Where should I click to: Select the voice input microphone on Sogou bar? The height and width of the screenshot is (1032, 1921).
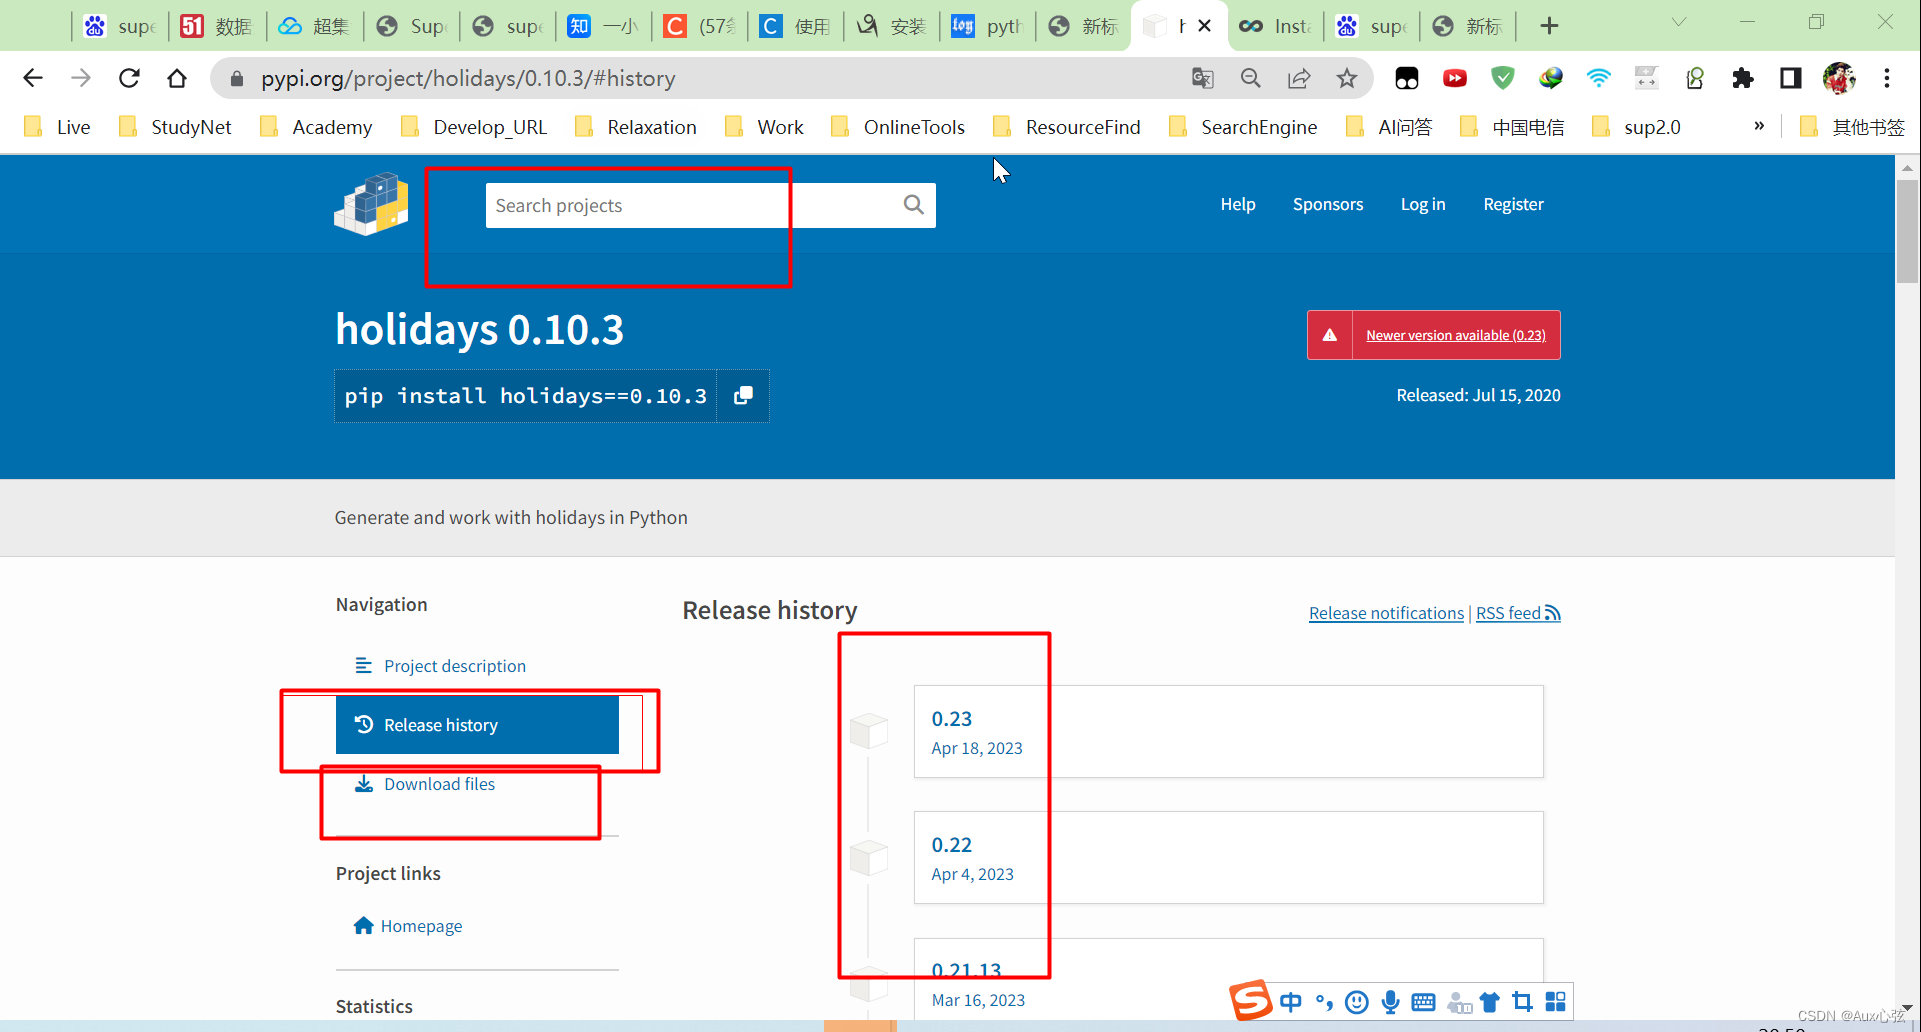click(1389, 1001)
